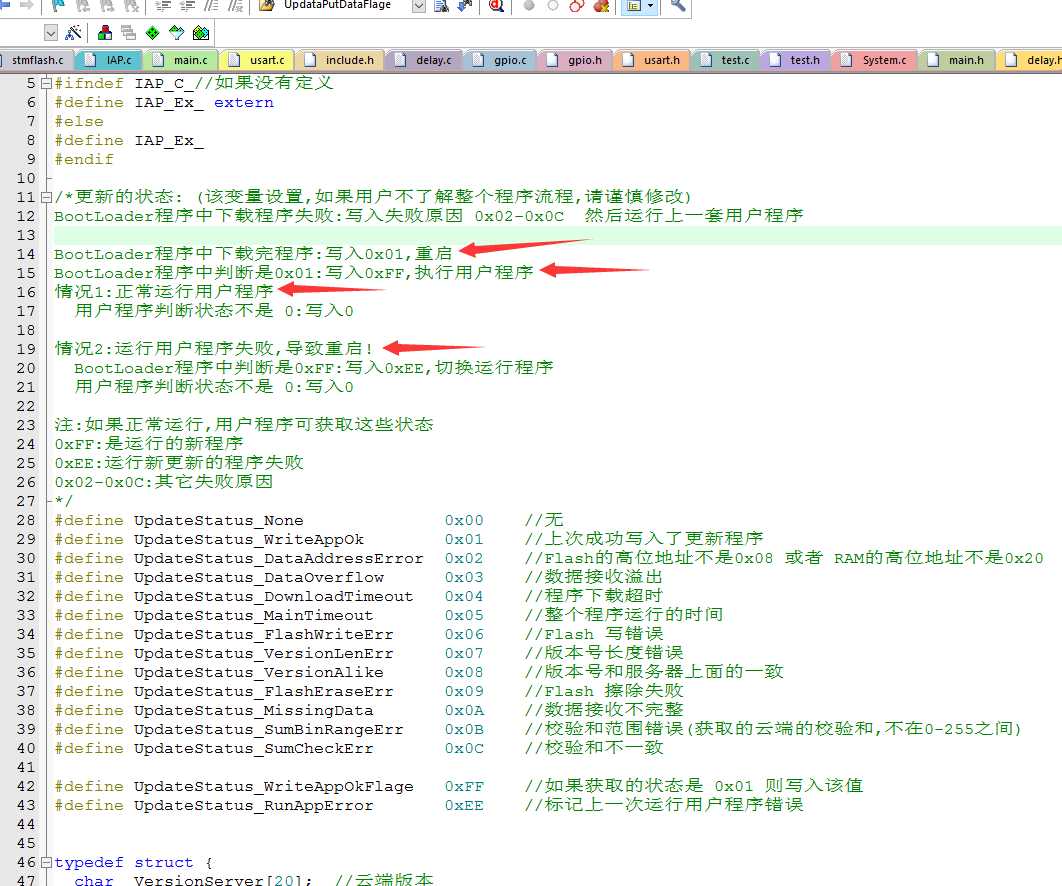Uncomment the selection
1062x886 pixels.
click(x=236, y=6)
